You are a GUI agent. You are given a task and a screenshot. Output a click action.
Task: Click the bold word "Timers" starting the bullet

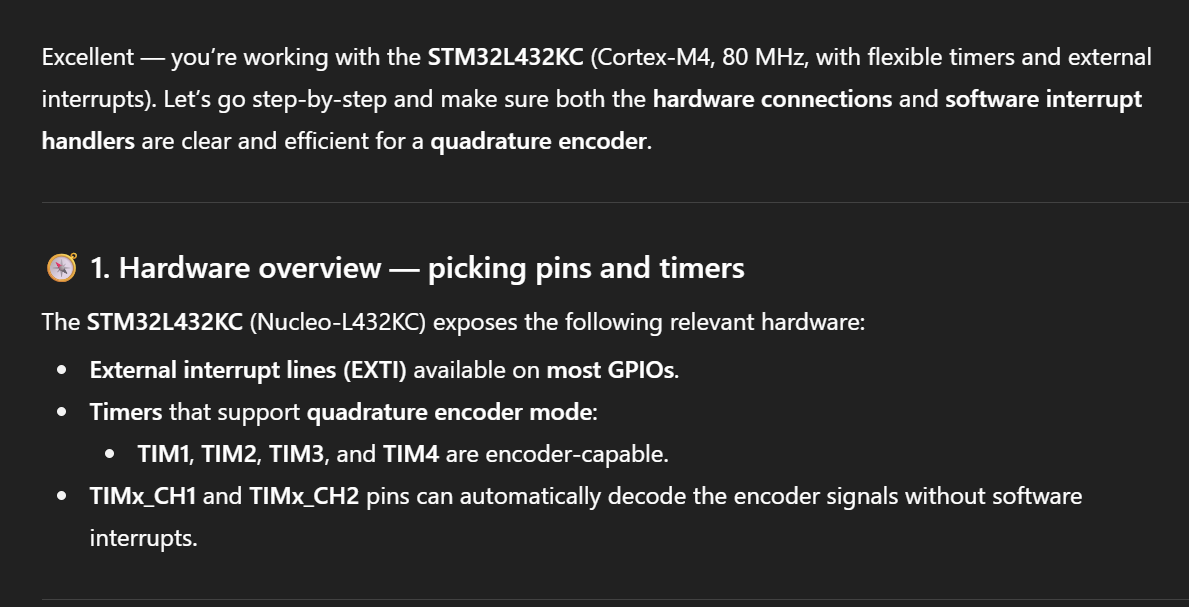(126, 412)
